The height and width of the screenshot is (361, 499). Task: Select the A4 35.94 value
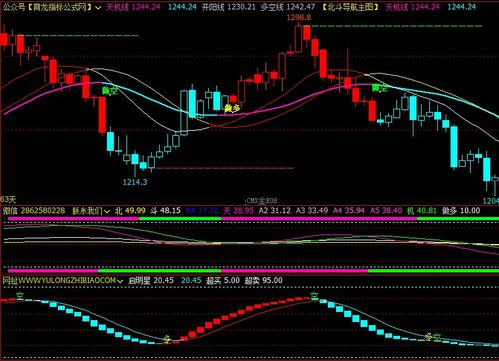(x=349, y=211)
